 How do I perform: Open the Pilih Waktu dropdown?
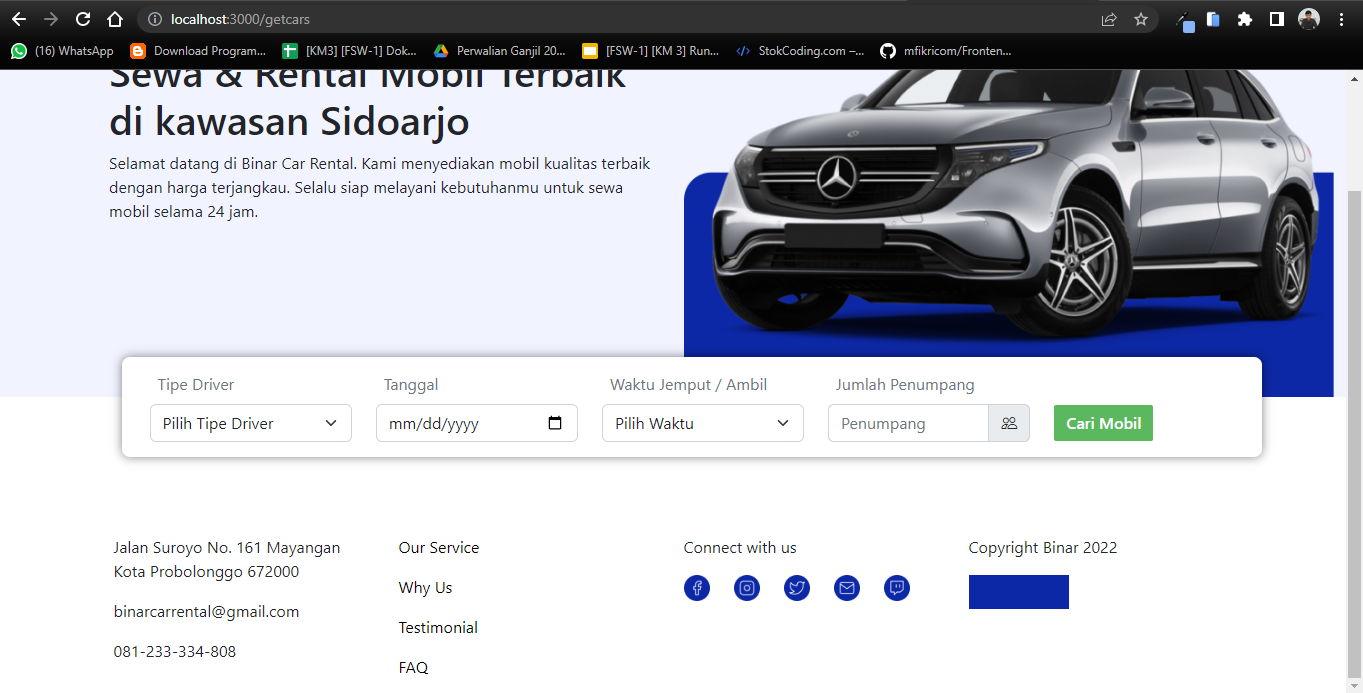point(702,423)
